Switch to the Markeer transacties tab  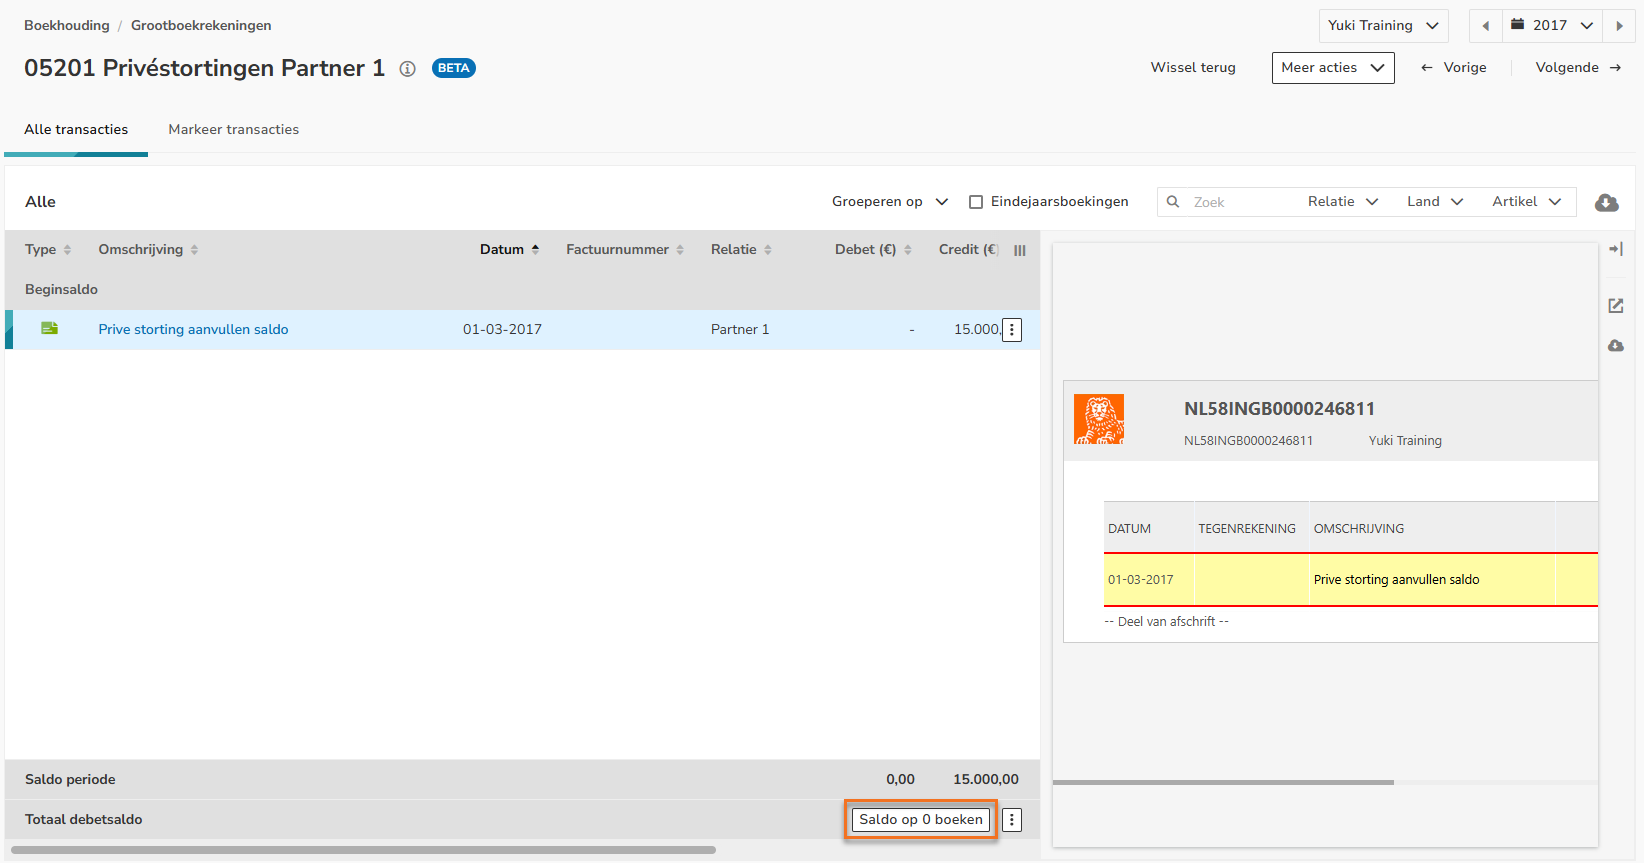(234, 130)
